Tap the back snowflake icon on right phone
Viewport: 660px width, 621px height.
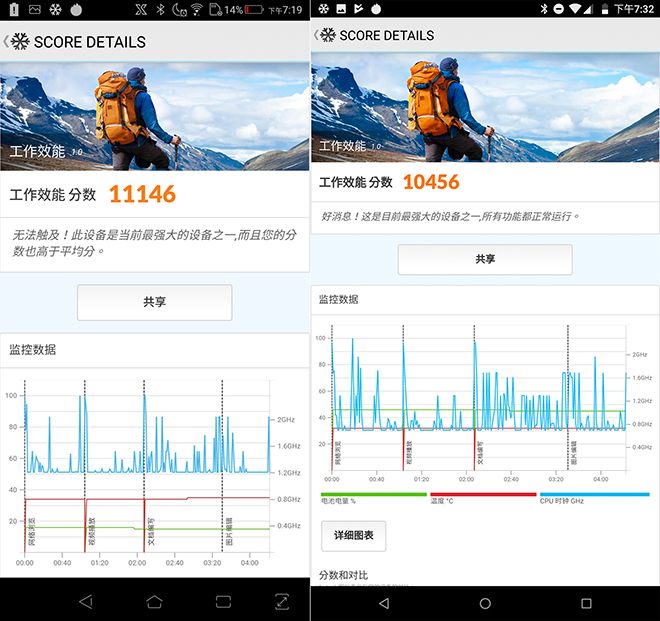[325, 35]
